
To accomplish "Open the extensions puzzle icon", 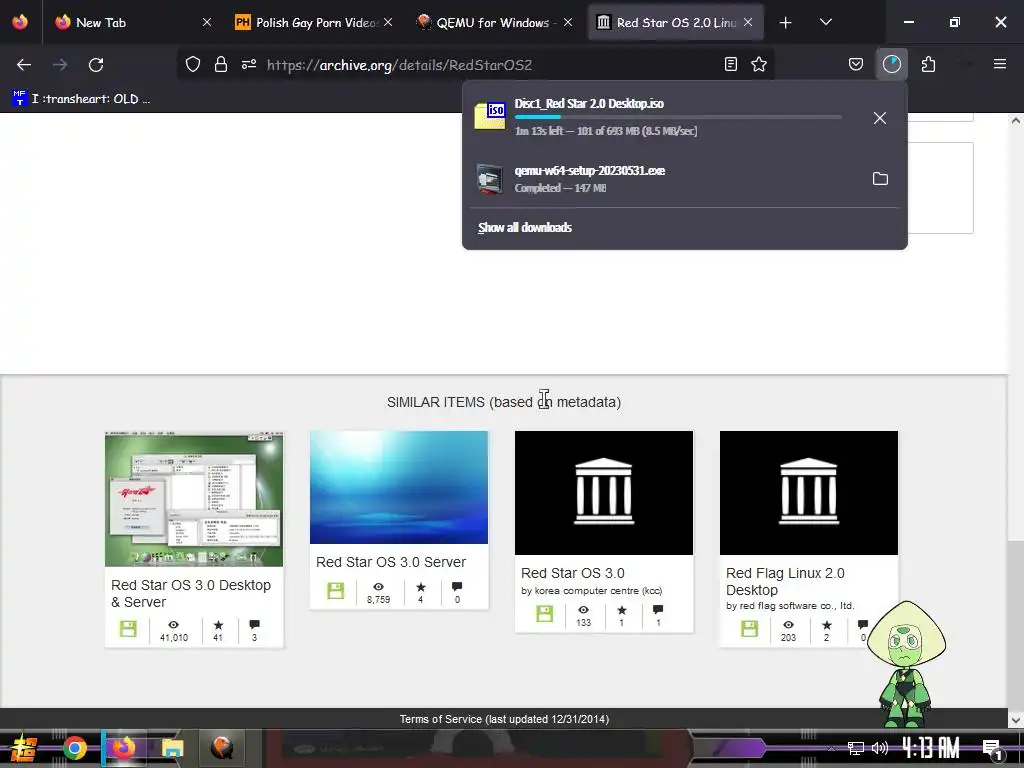I will click(928, 64).
